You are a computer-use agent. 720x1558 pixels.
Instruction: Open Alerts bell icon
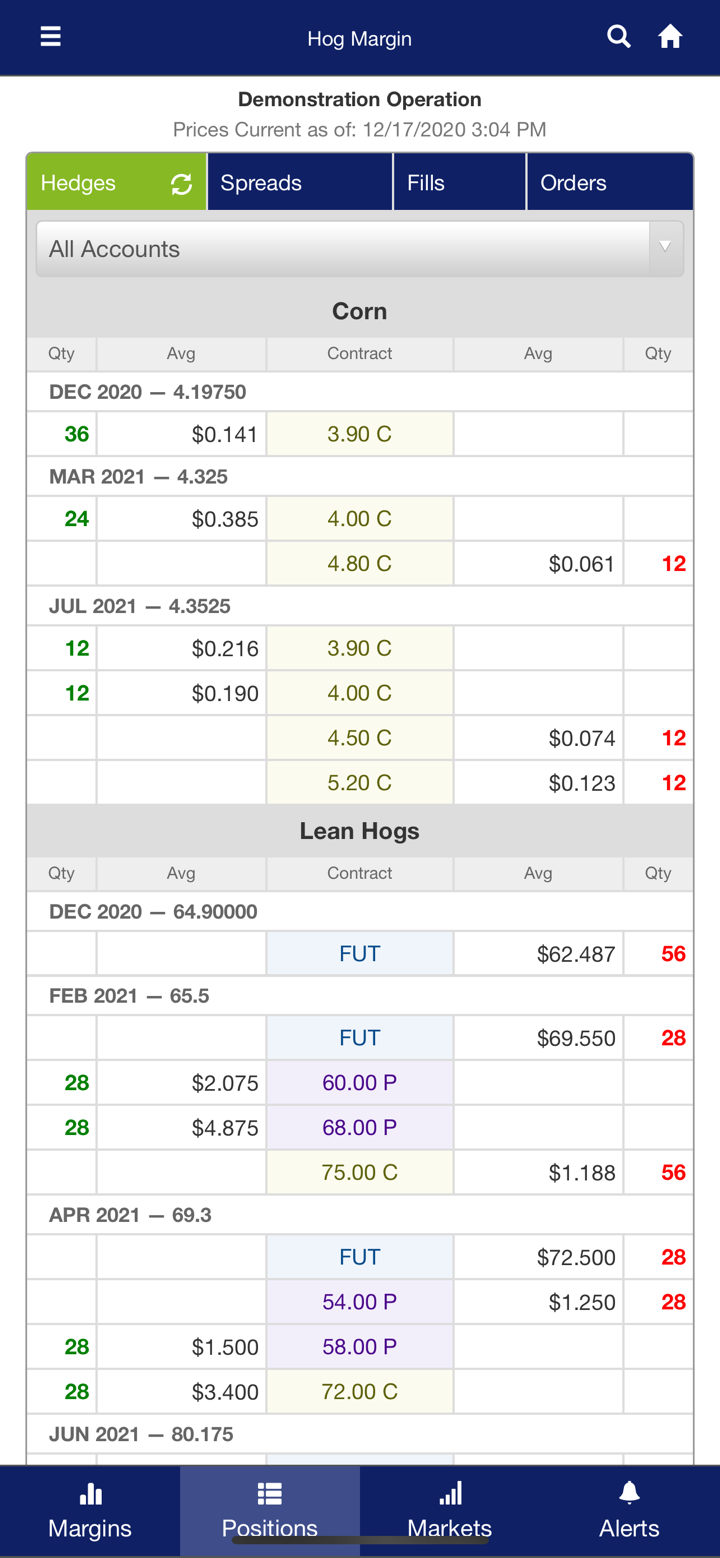point(629,1494)
